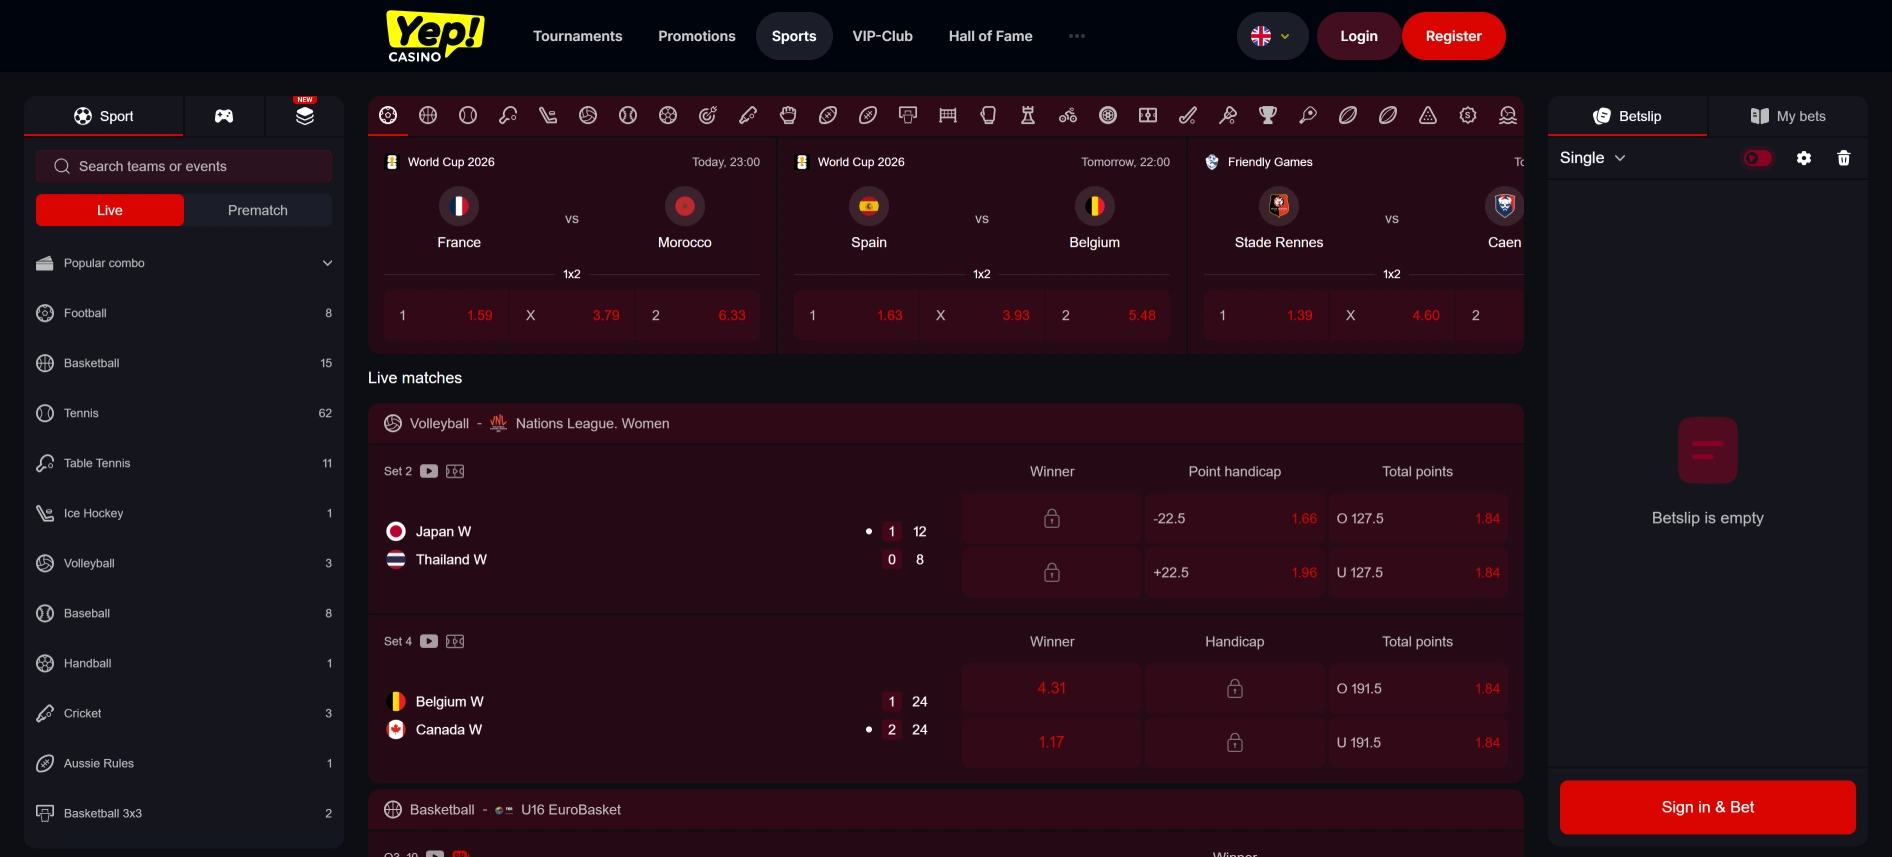Pick Belgium W winner odds 4.31
Viewport: 1892px width, 857px height.
pos(1051,688)
